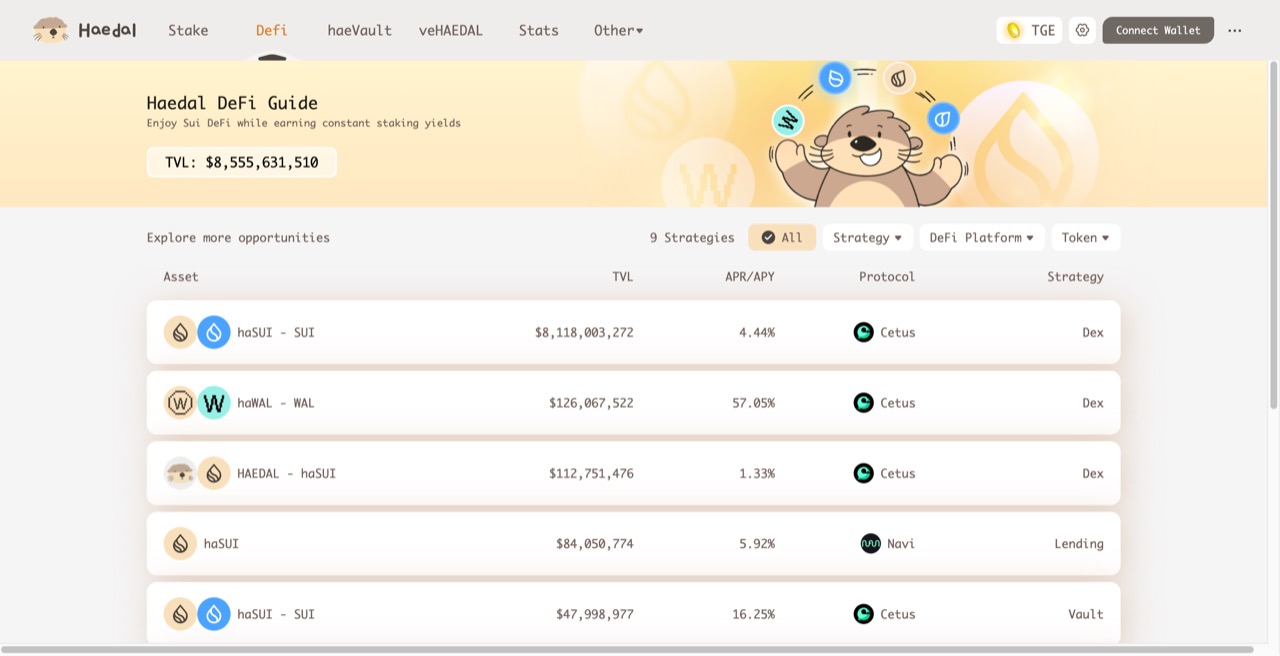Open the Other navigation menu

click(x=618, y=30)
